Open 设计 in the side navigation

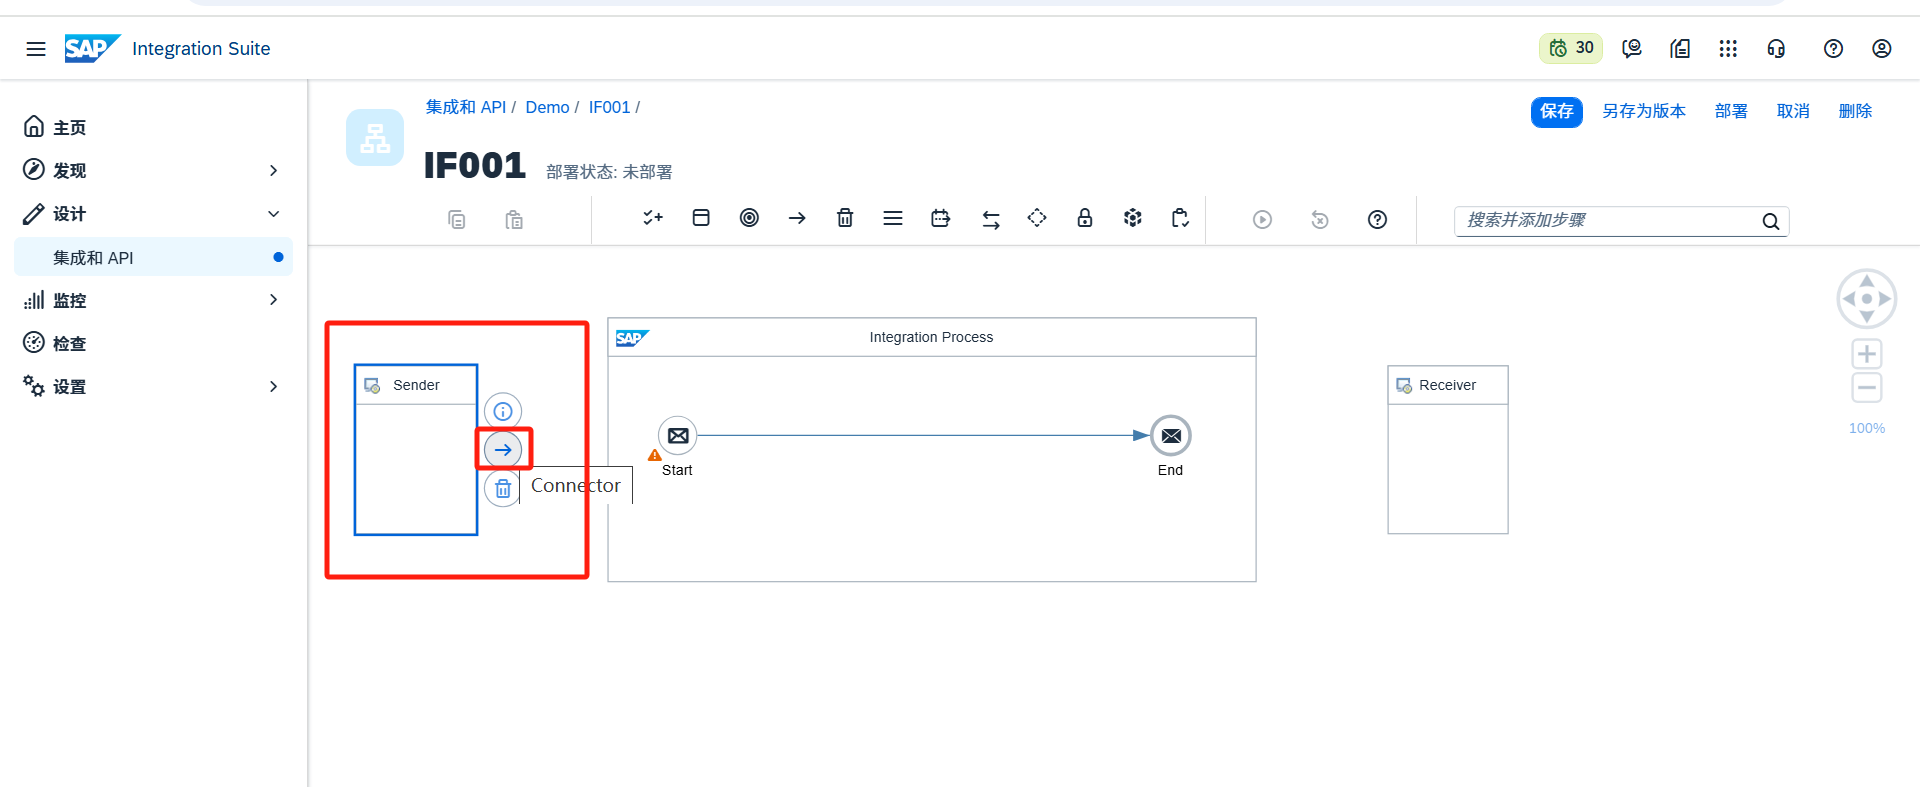pos(70,214)
